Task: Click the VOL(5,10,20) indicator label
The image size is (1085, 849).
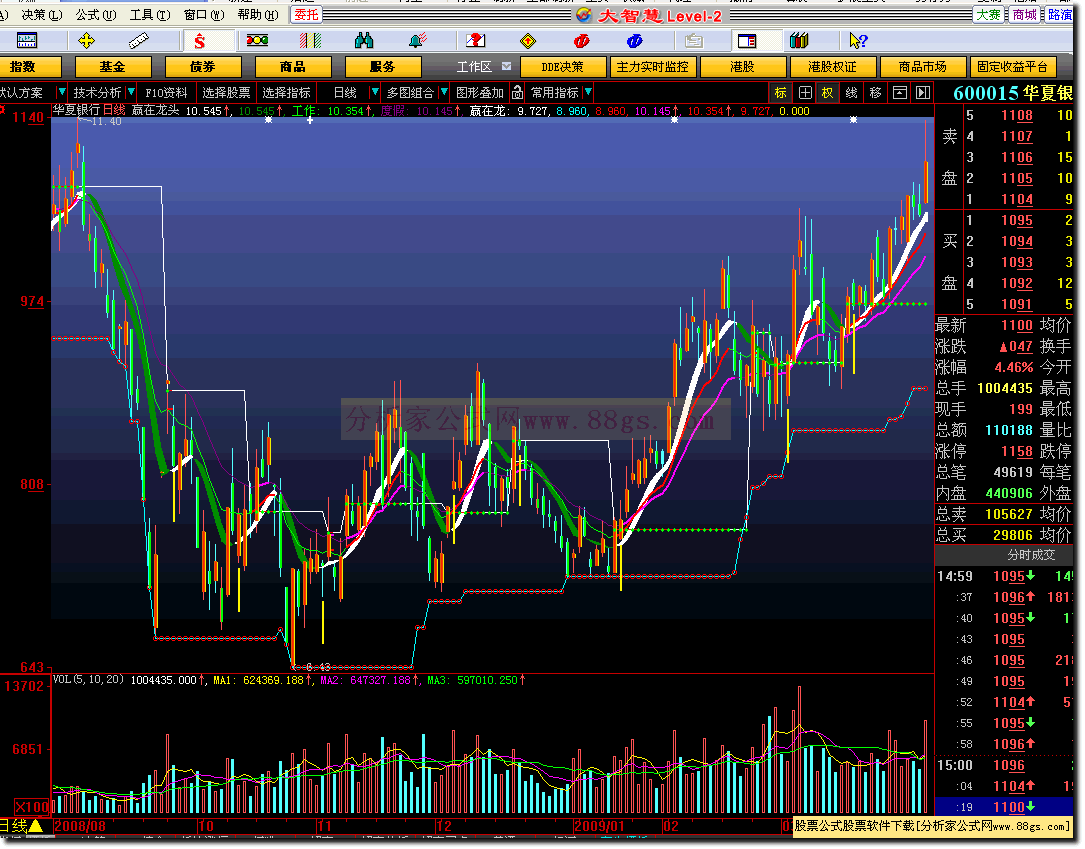Action: click(89, 679)
